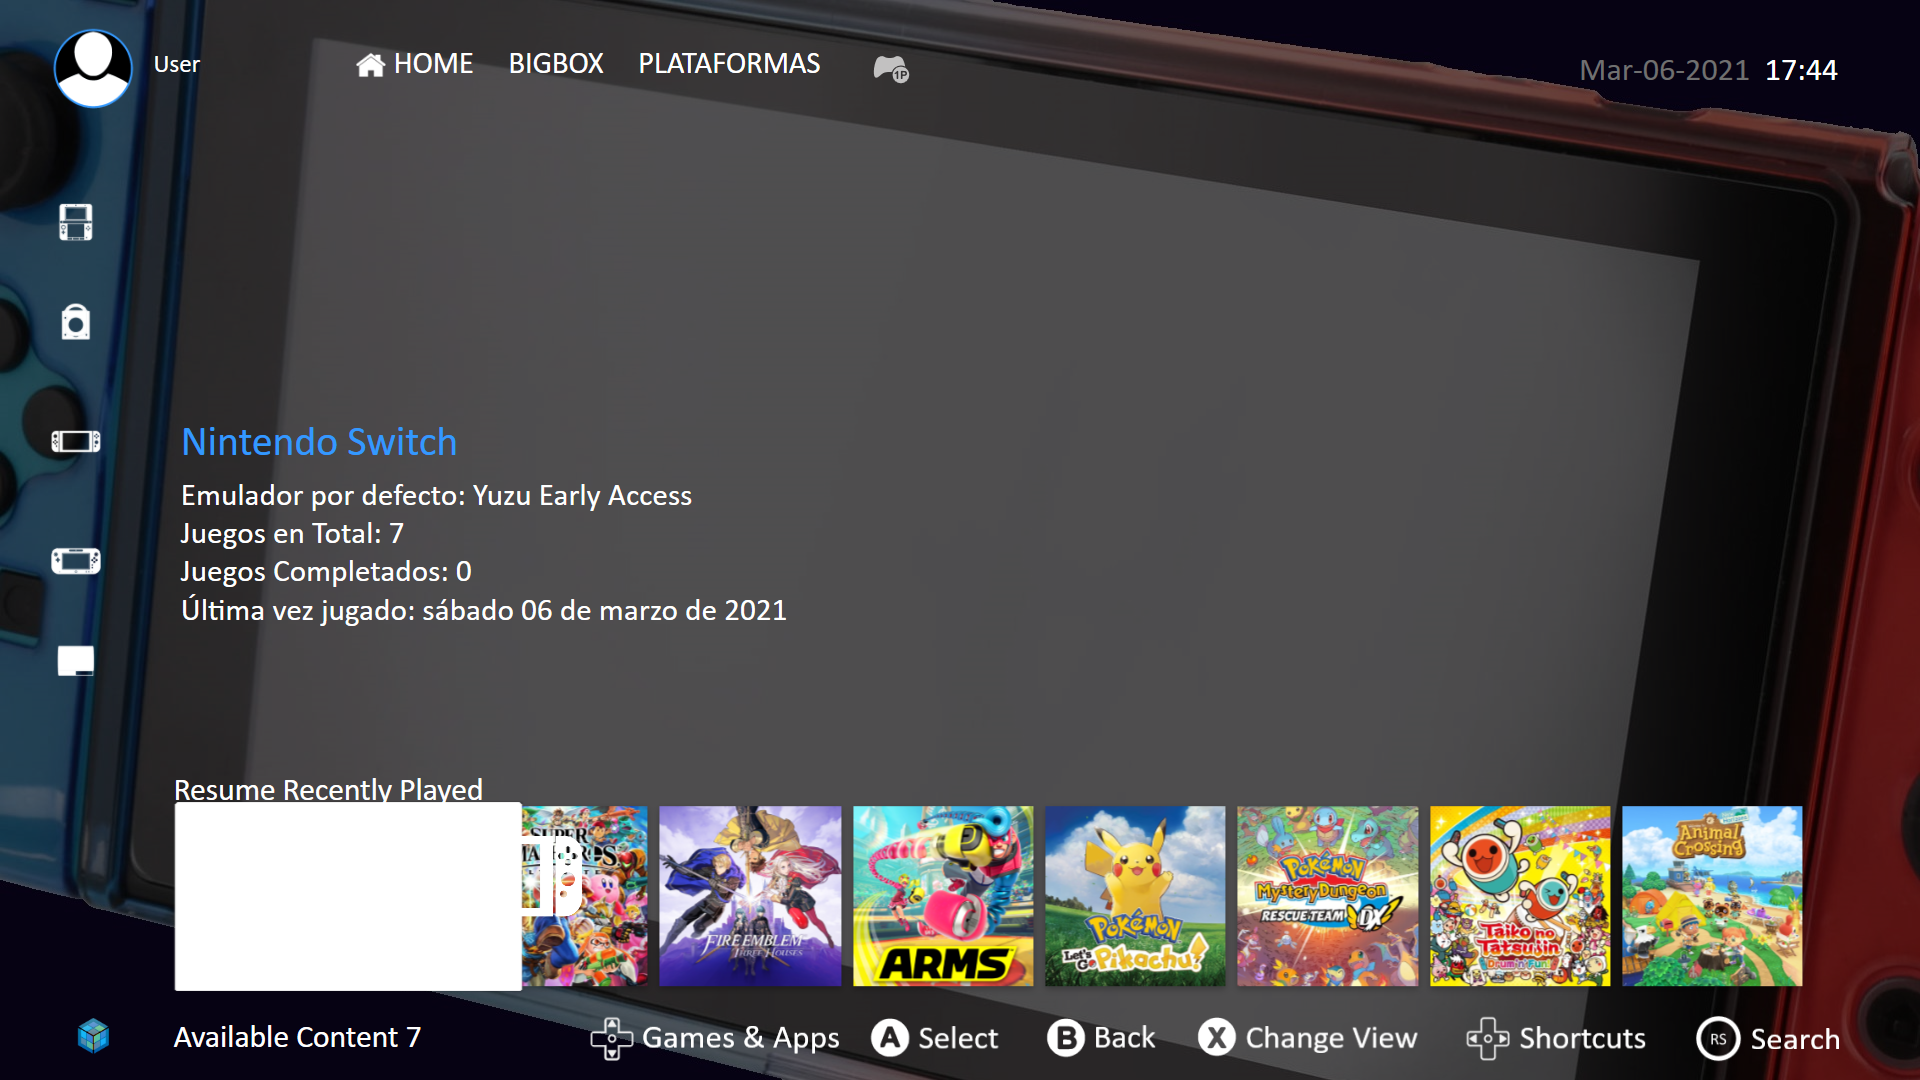Select the highlighted white game tile
Screen dimensions: 1920x1080
tap(348, 896)
